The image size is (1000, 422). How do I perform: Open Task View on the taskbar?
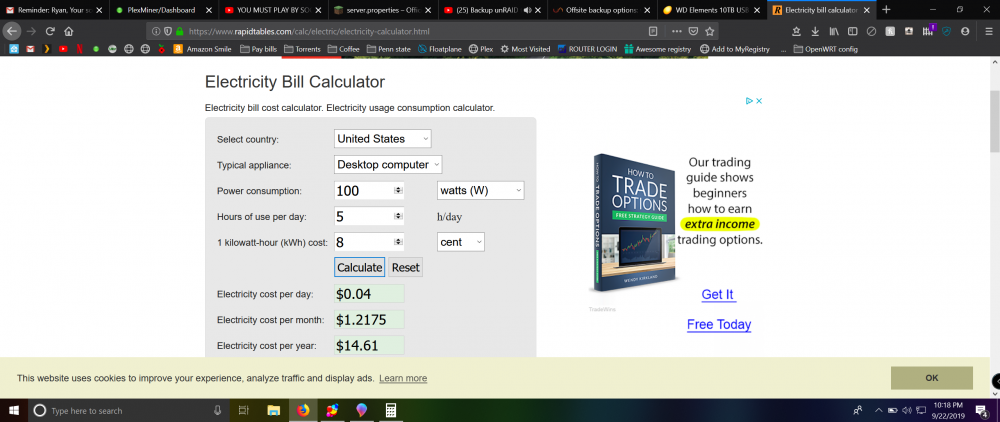(x=242, y=410)
